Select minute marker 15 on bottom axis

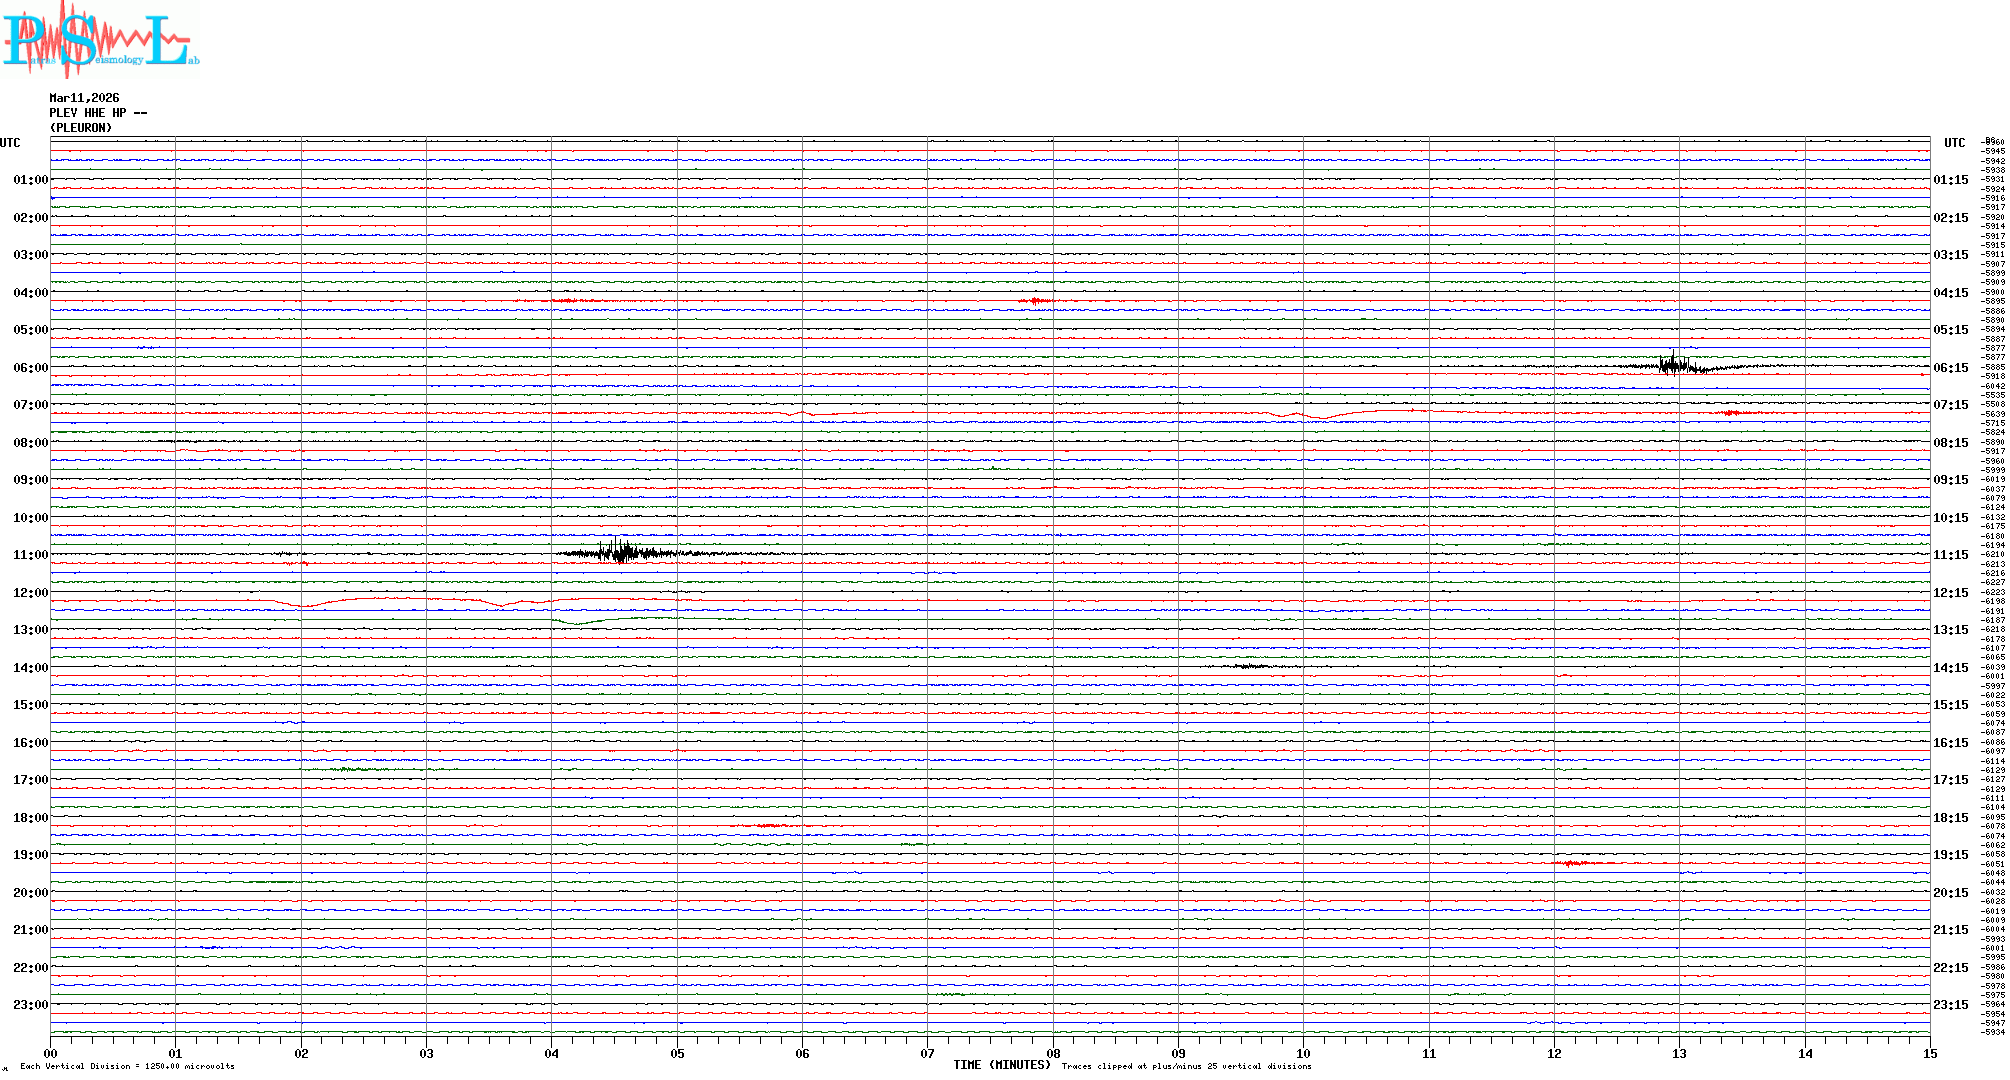click(x=1929, y=1053)
